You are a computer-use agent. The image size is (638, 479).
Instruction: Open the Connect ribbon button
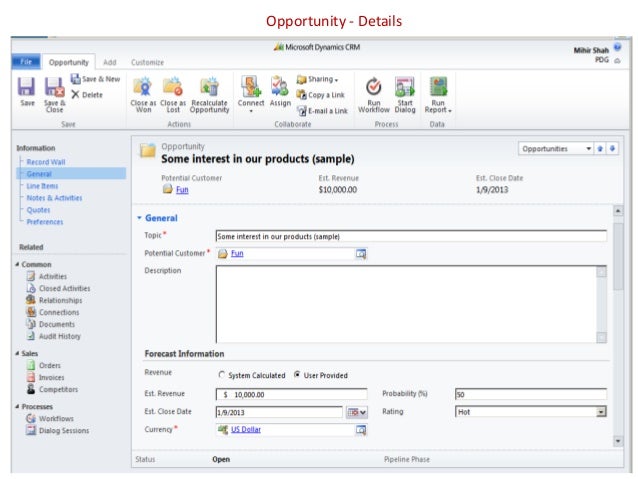tap(251, 94)
